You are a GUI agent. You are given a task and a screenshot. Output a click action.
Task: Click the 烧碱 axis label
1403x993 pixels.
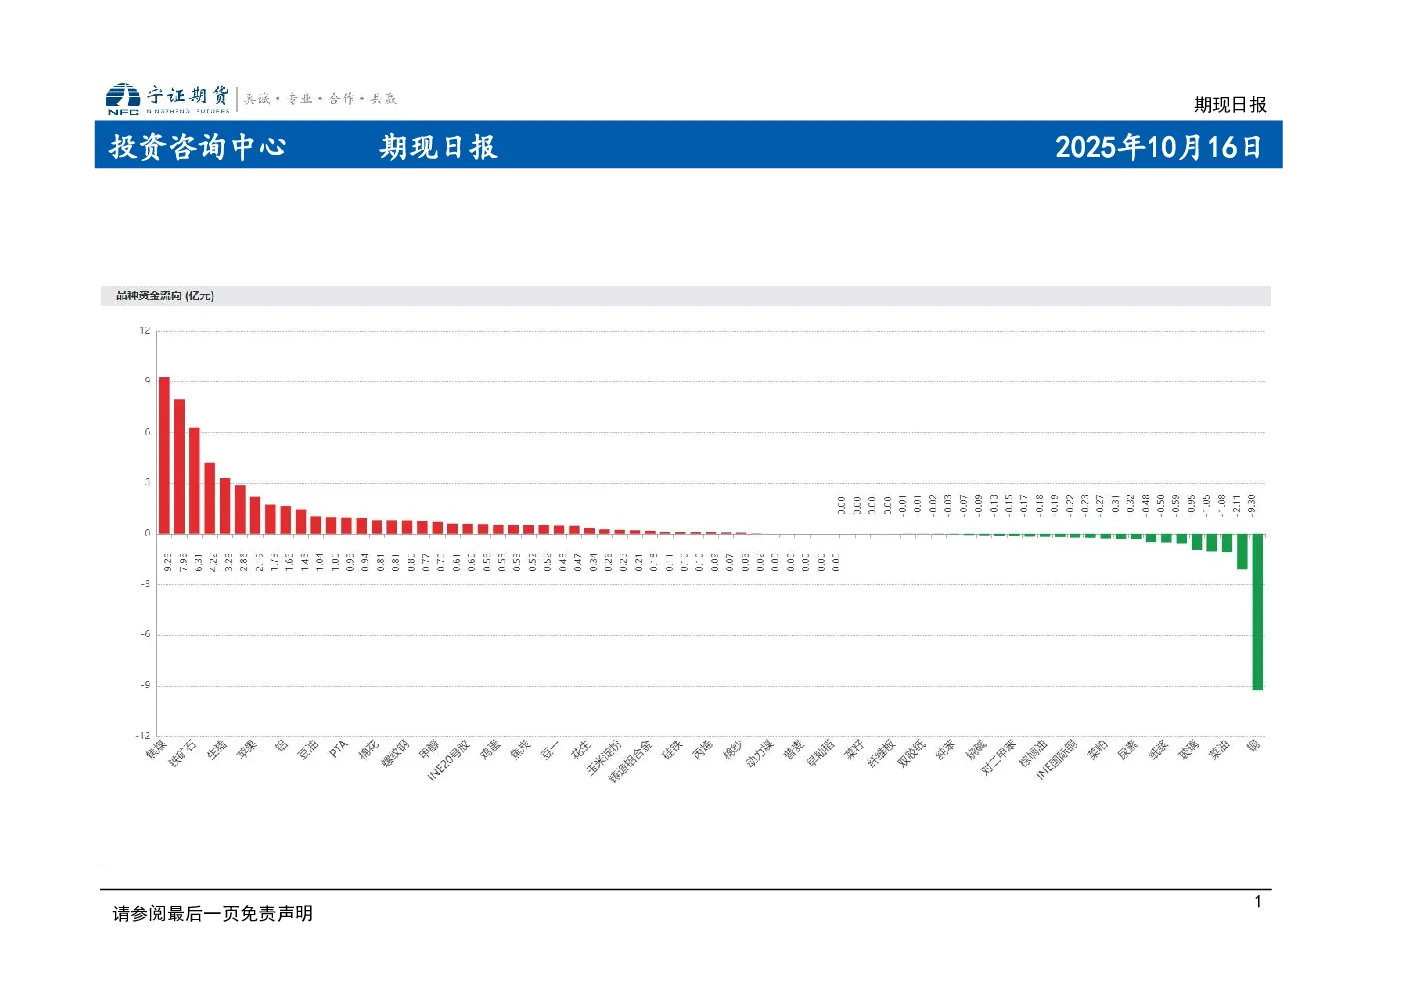[977, 750]
